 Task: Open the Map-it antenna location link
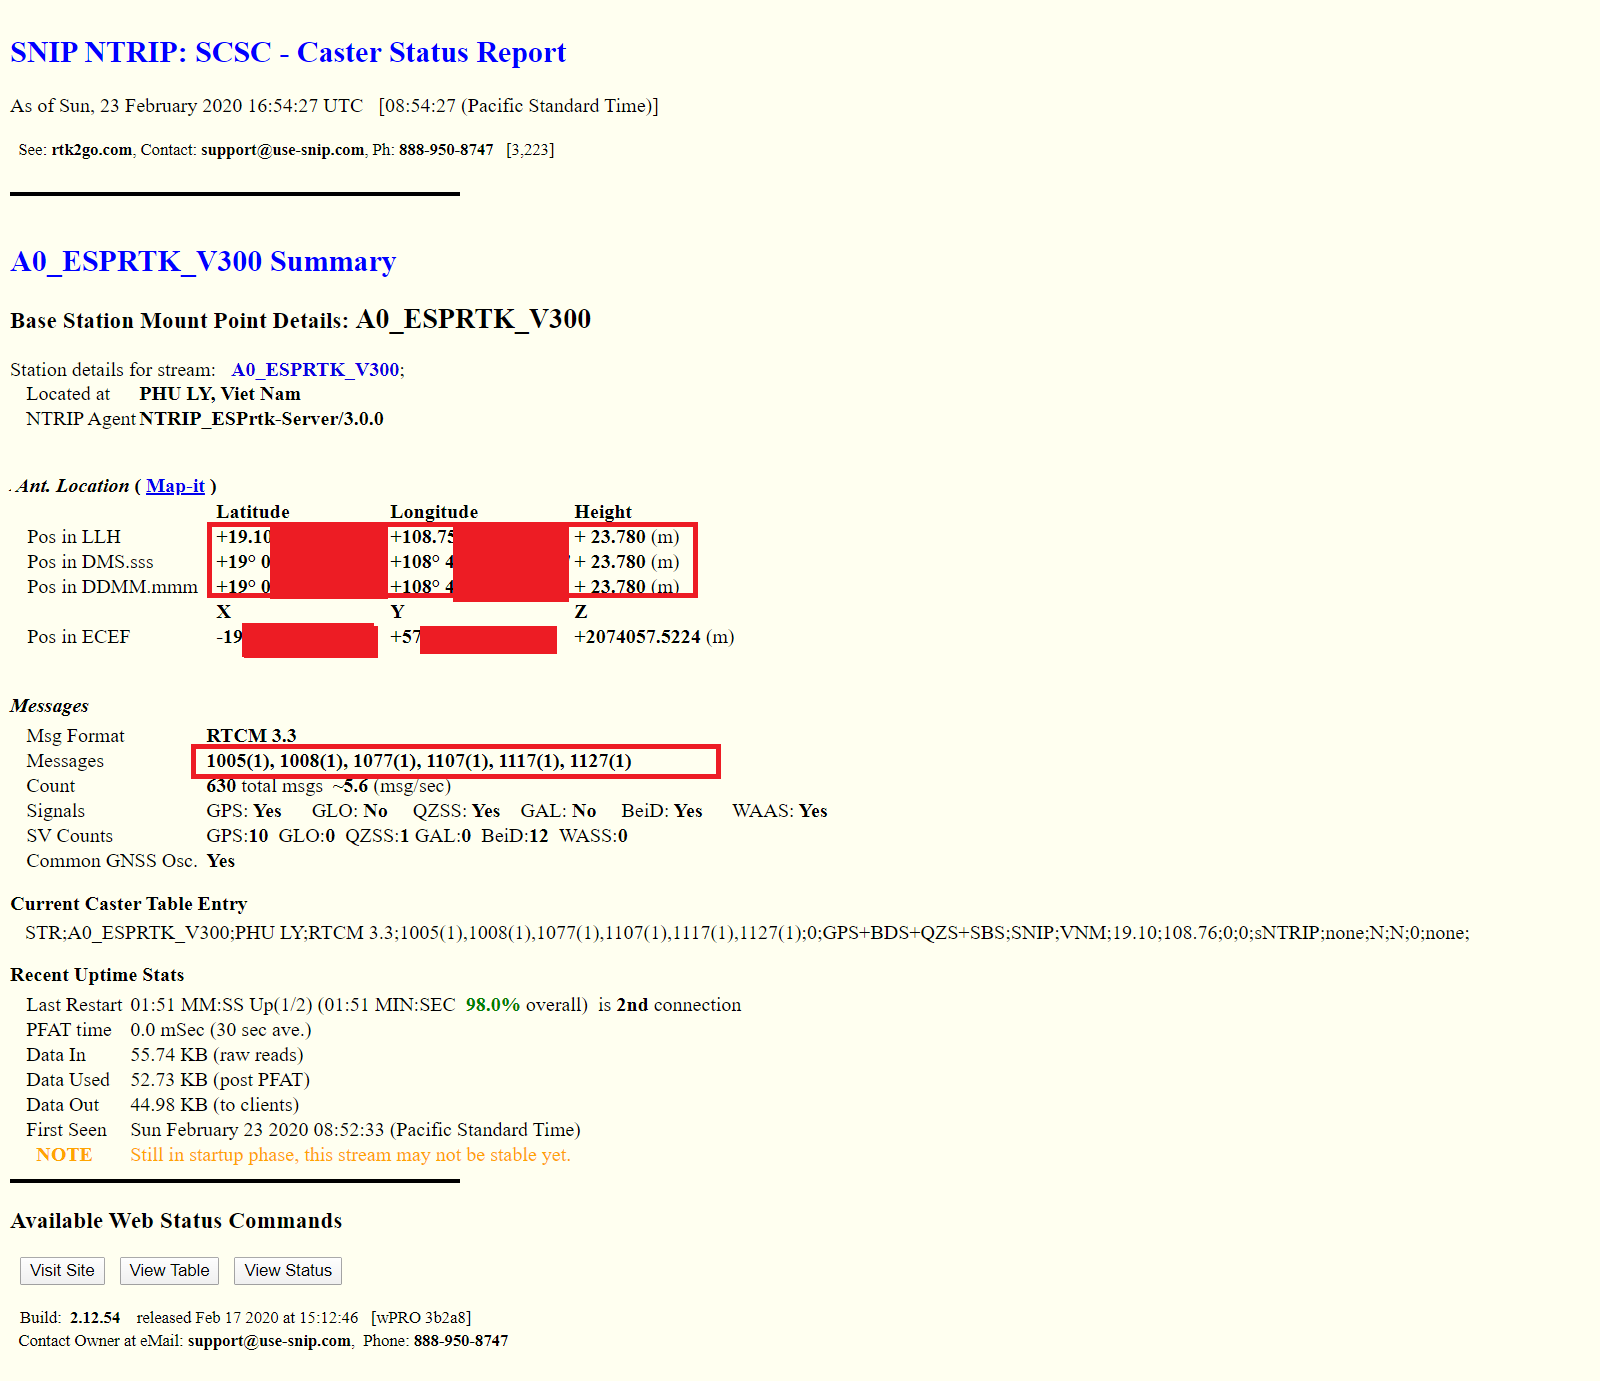[175, 486]
